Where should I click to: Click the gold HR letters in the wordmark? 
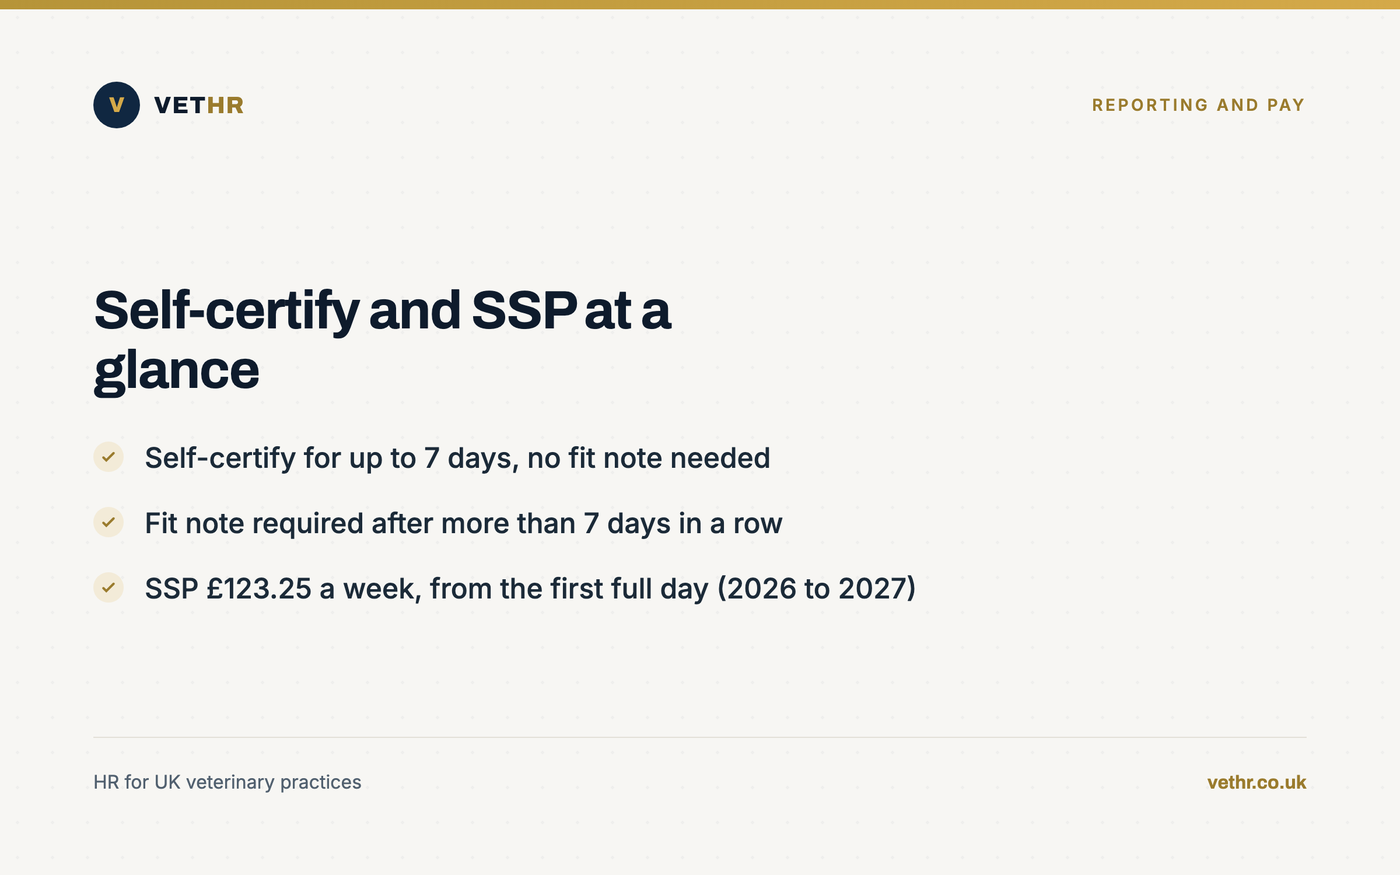click(x=225, y=105)
